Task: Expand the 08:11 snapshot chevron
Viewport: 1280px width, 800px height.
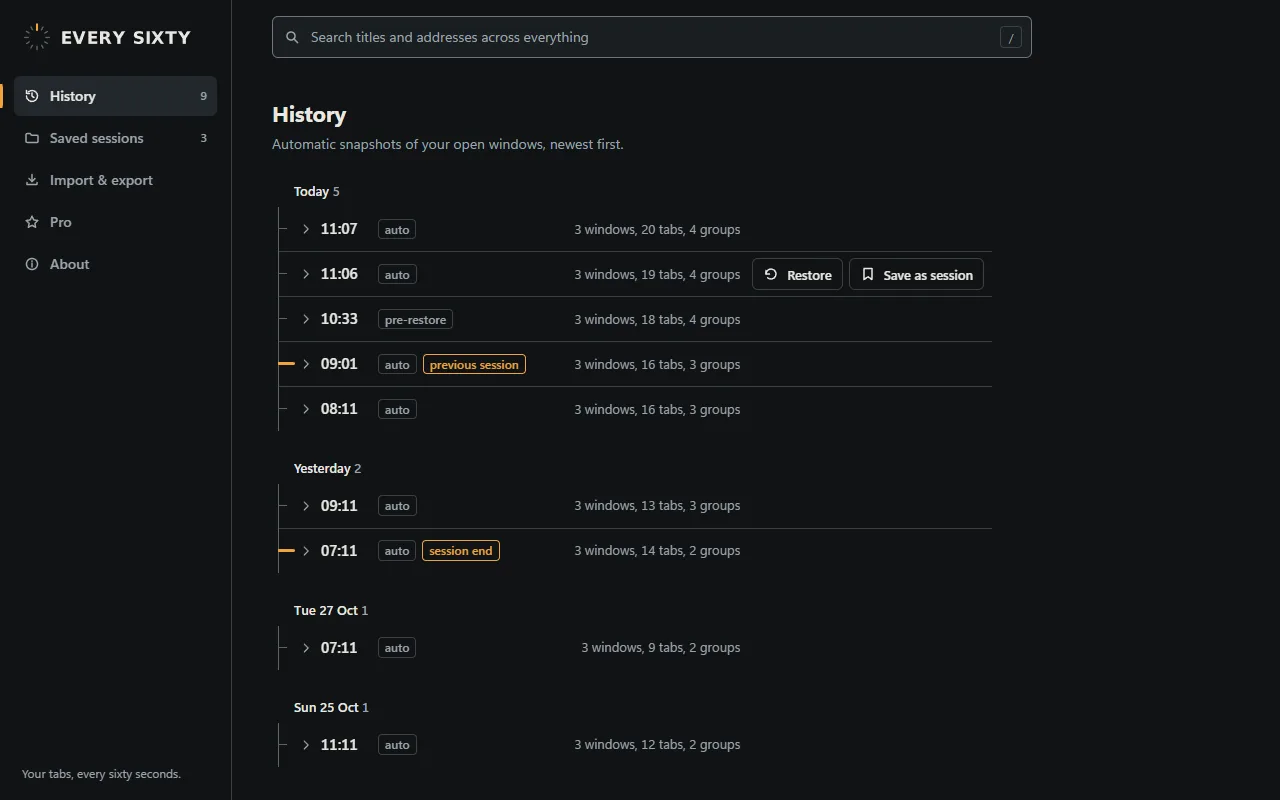Action: tap(306, 409)
